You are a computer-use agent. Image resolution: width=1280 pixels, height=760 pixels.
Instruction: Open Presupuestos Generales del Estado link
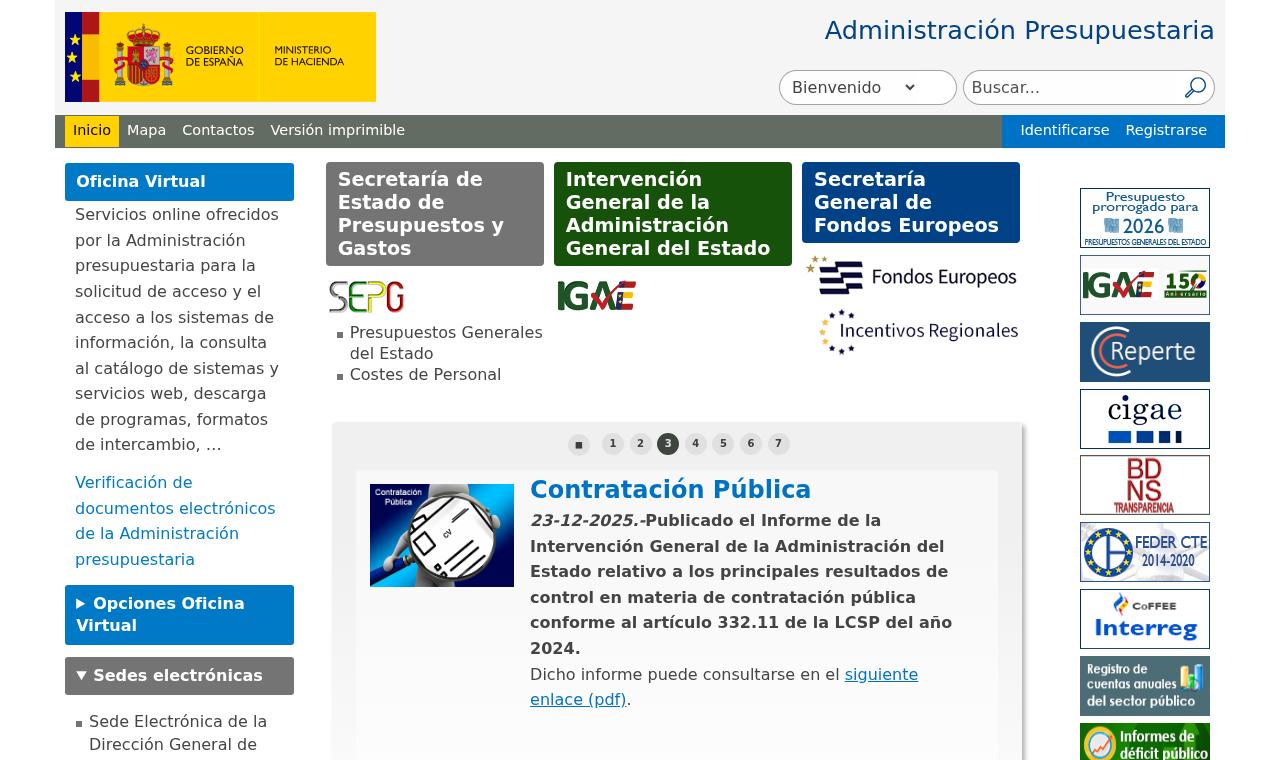tap(446, 343)
